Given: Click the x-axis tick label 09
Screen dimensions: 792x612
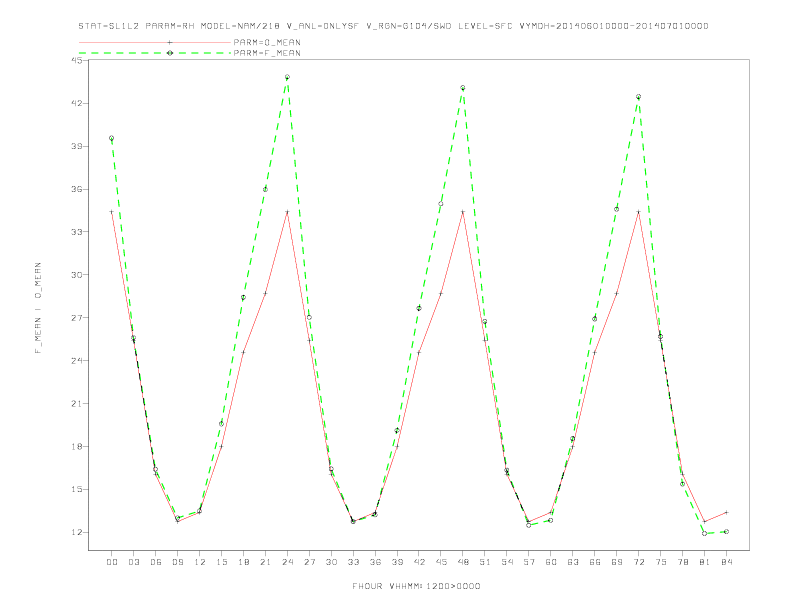Looking at the screenshot, I should pyautogui.click(x=177, y=562).
